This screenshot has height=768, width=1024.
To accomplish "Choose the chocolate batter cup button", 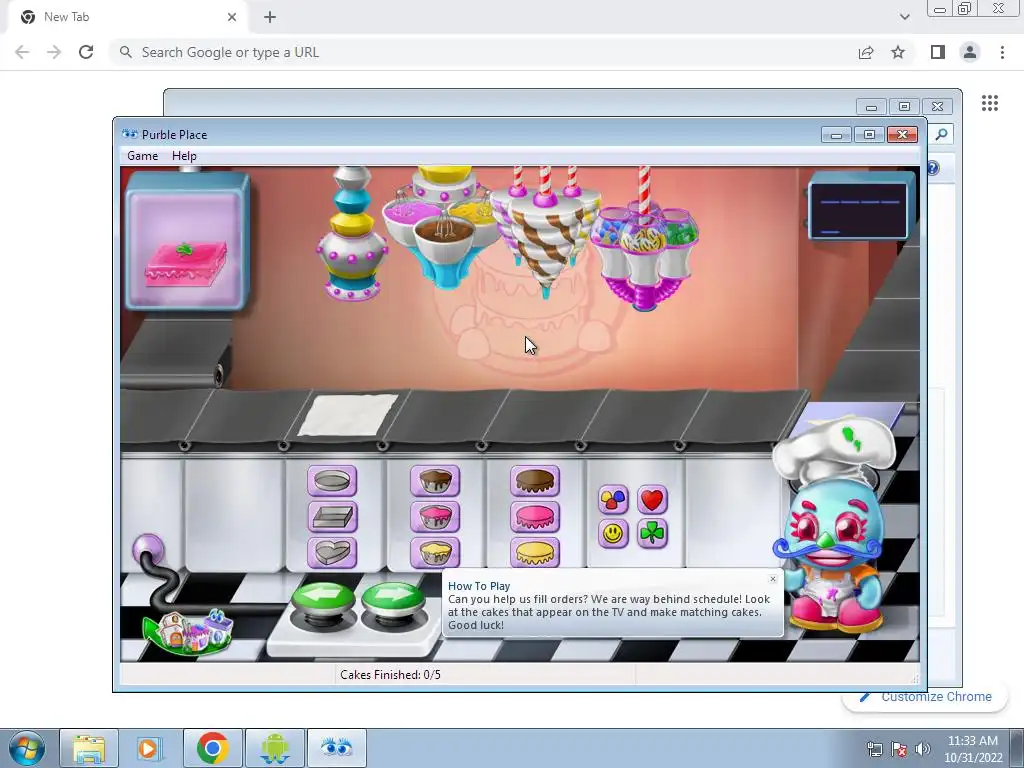I will (x=435, y=481).
